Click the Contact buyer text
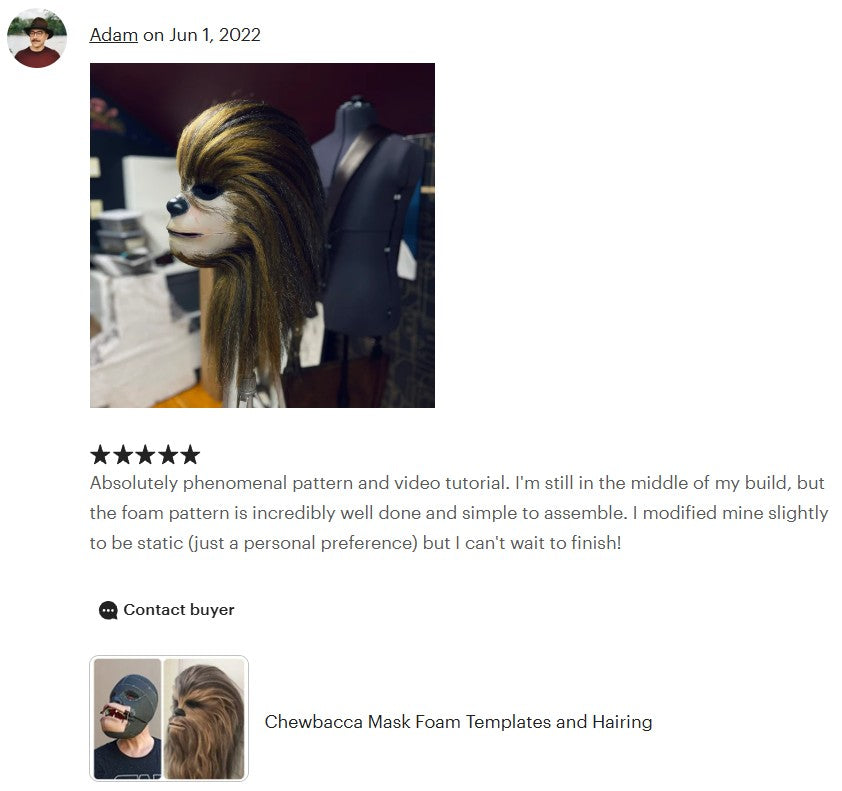Viewport: 842px width, 791px height. pyautogui.click(x=179, y=609)
